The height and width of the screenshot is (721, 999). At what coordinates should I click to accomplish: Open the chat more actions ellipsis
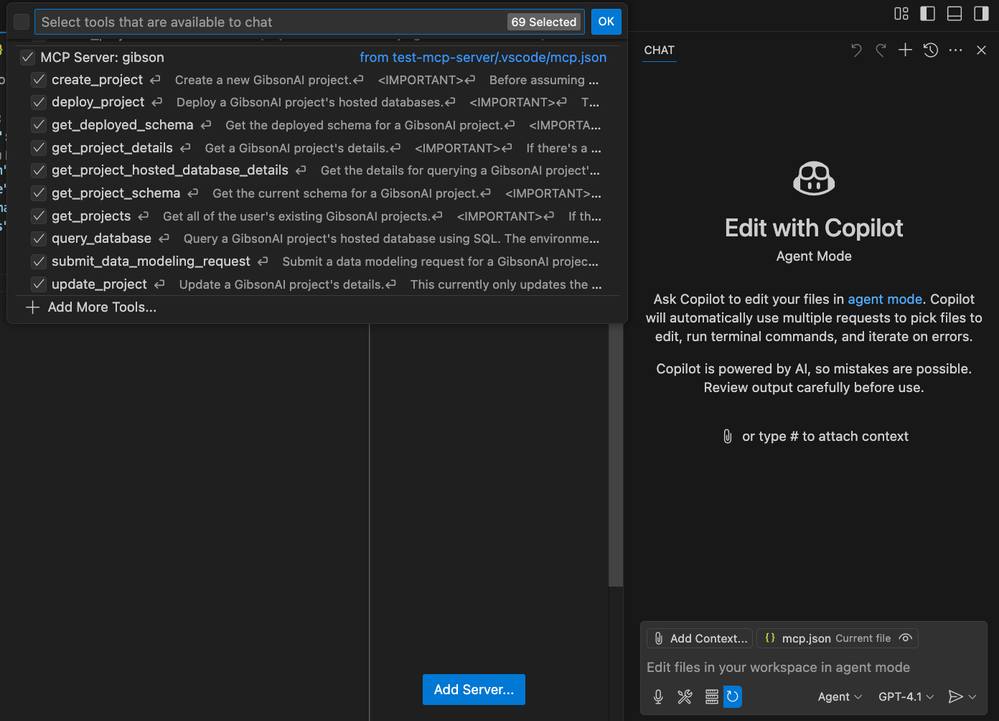click(x=955, y=50)
